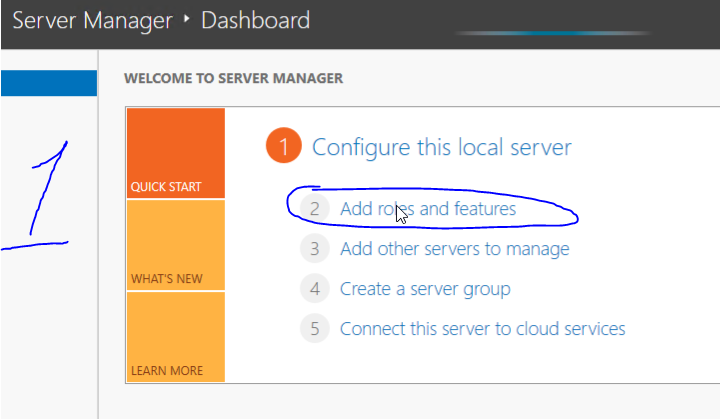
Task: Select the highlighted blue navigation pane item
Action: tap(48, 83)
